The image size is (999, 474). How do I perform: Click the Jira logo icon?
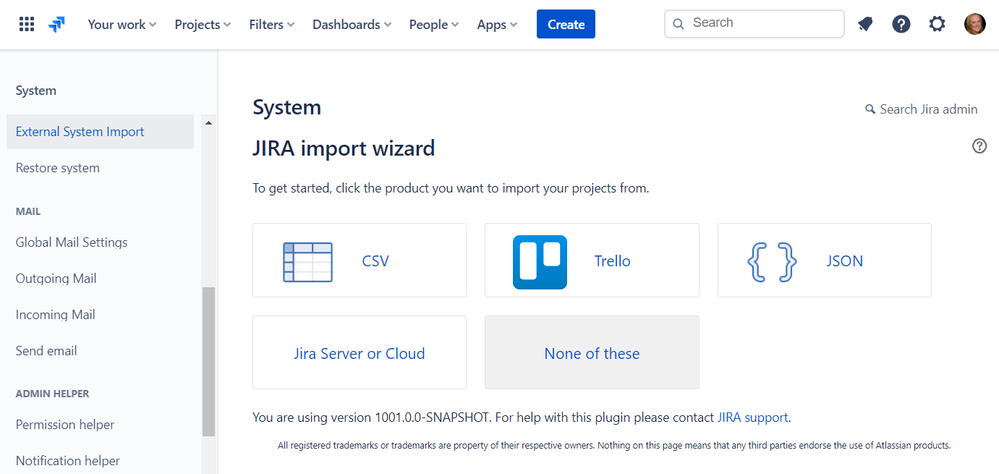pyautogui.click(x=57, y=24)
